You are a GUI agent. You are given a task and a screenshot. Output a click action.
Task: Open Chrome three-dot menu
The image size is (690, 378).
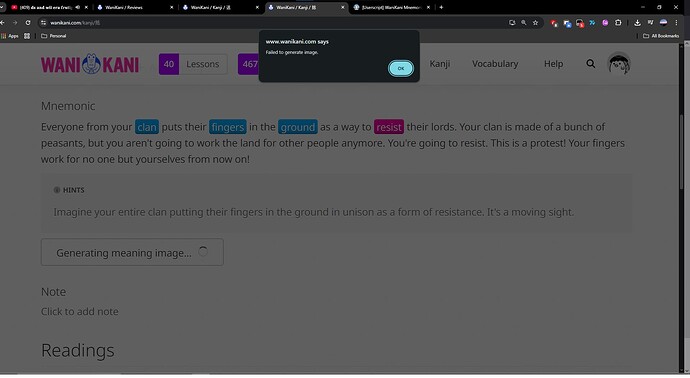pyautogui.click(x=676, y=23)
